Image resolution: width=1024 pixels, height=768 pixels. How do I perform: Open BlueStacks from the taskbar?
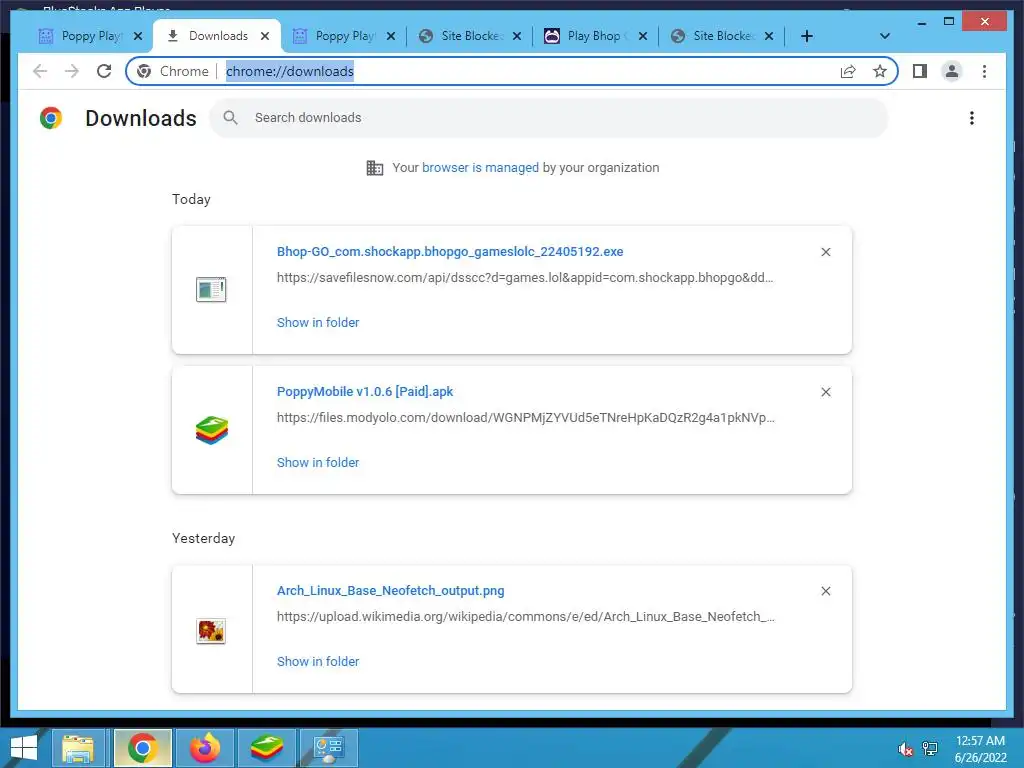click(x=267, y=748)
